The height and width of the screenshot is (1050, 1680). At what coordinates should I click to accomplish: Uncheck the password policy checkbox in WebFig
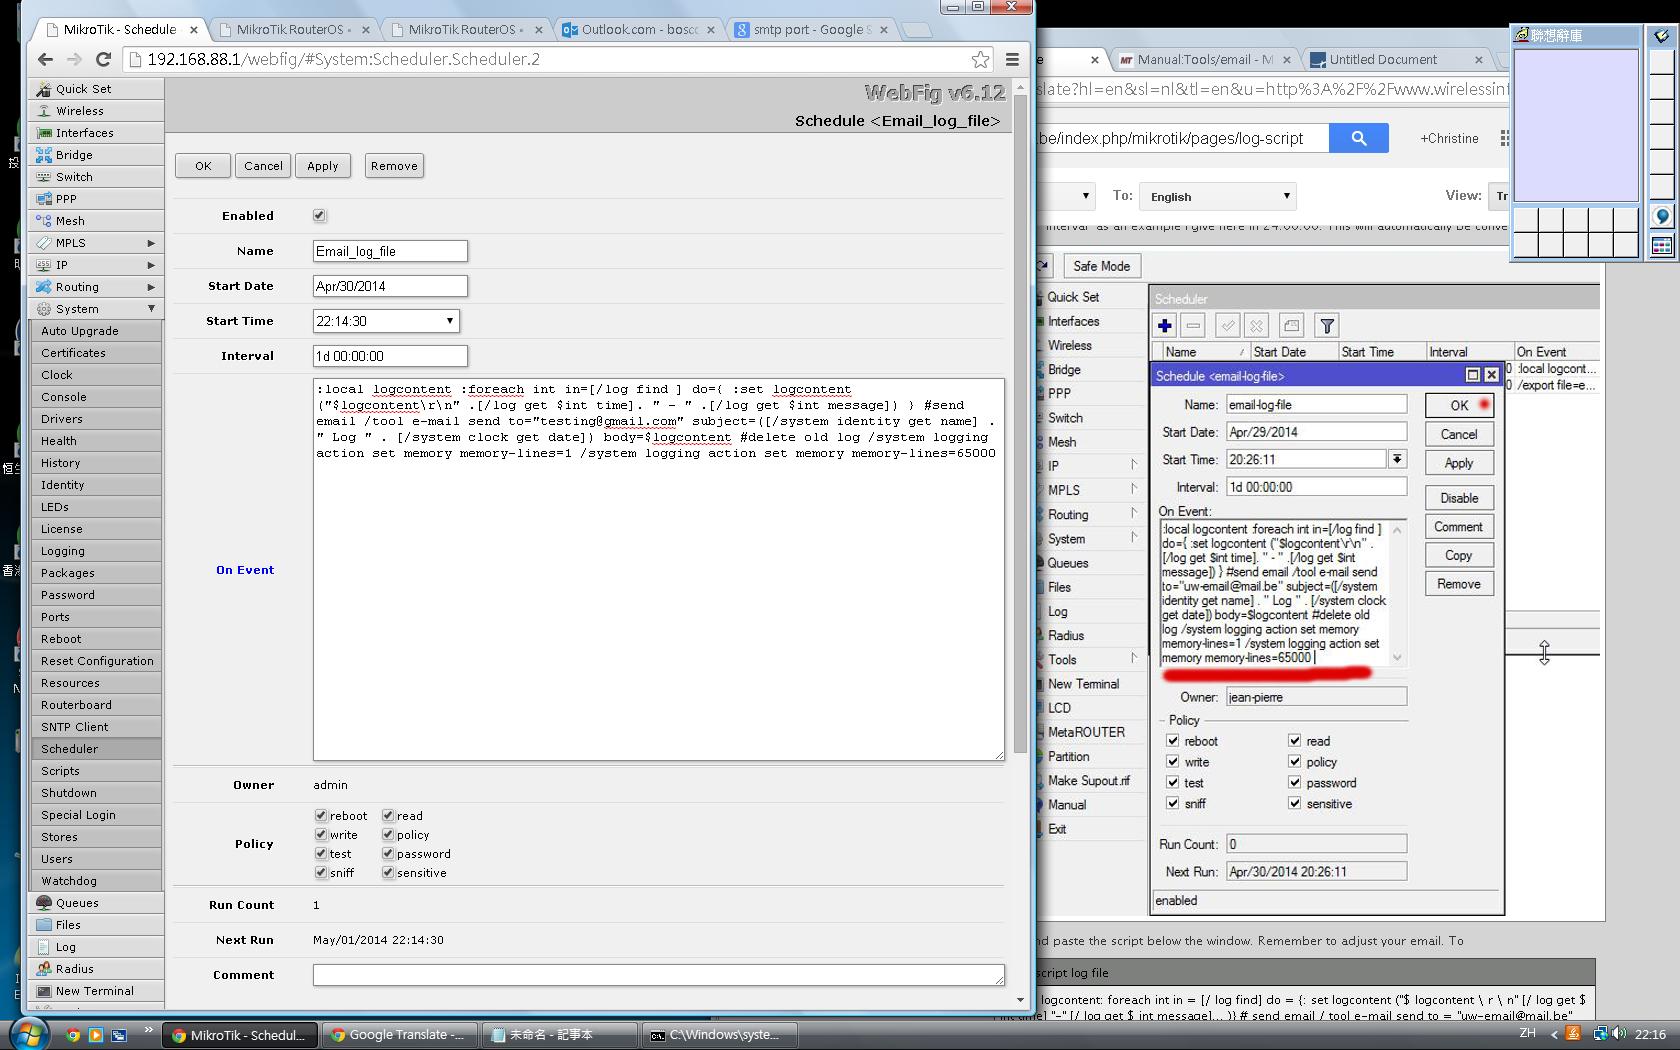[387, 853]
